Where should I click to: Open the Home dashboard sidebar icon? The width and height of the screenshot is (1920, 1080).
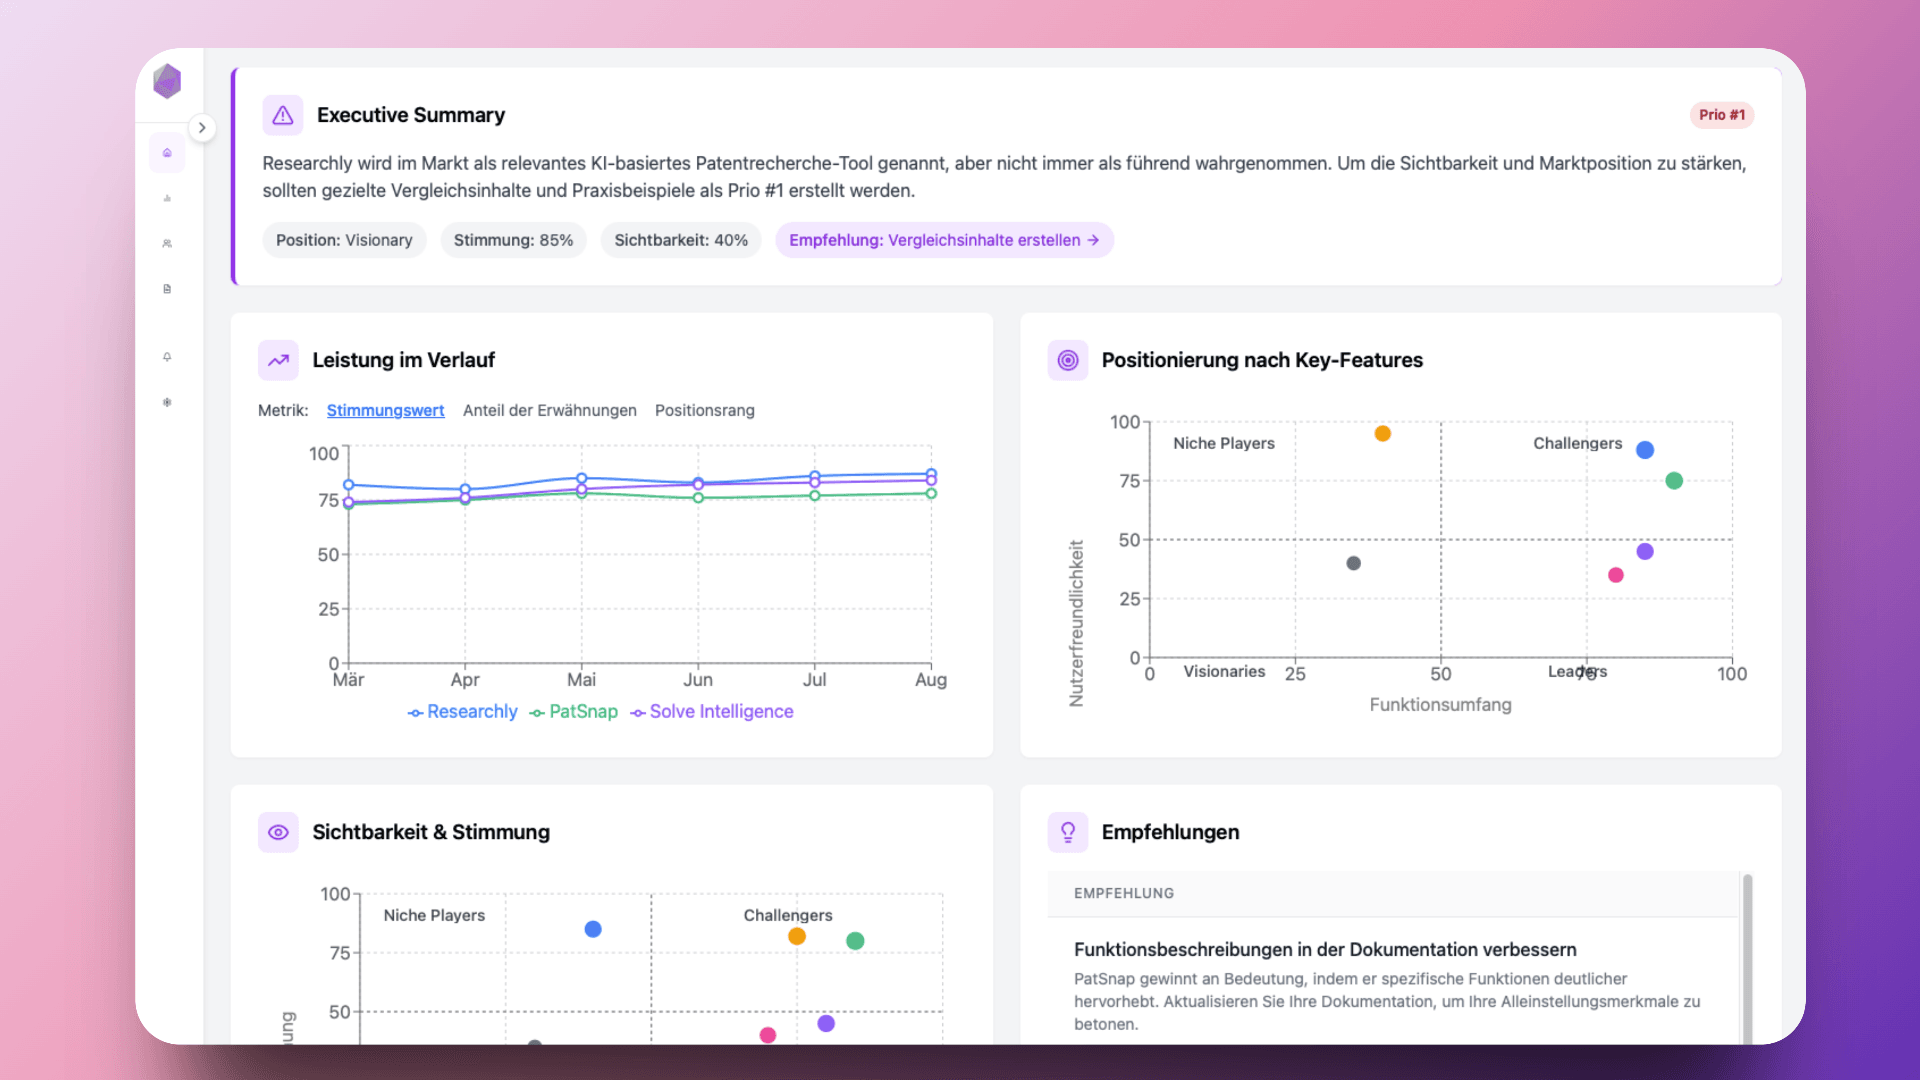[167, 153]
